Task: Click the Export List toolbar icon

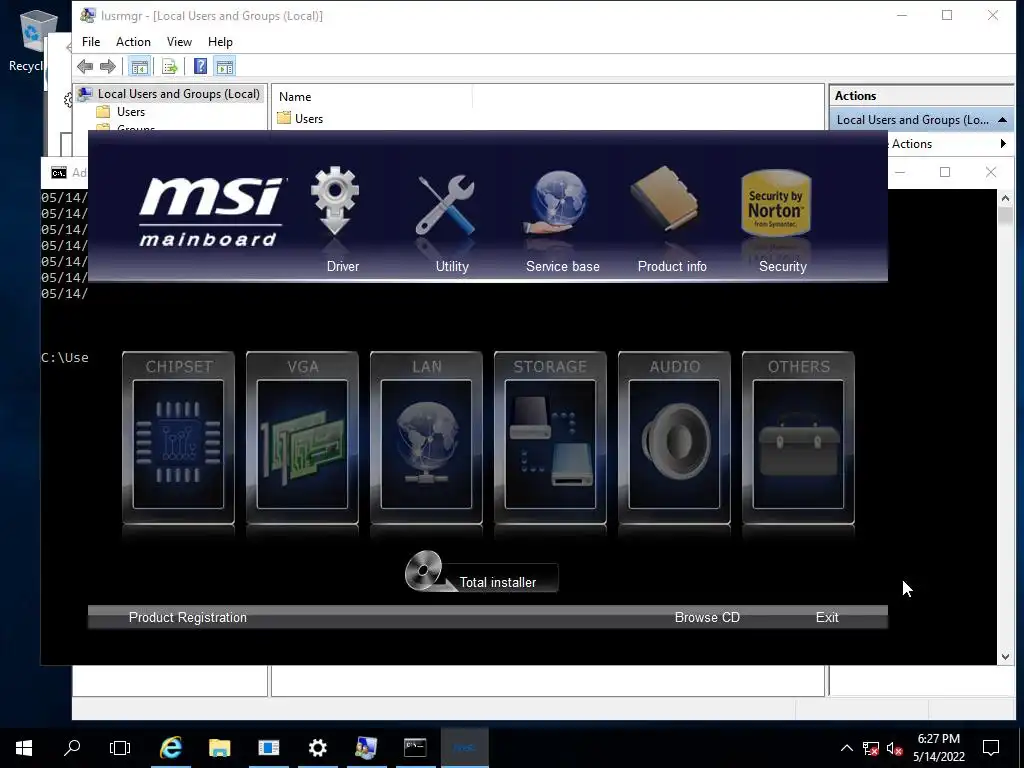Action: coord(170,66)
